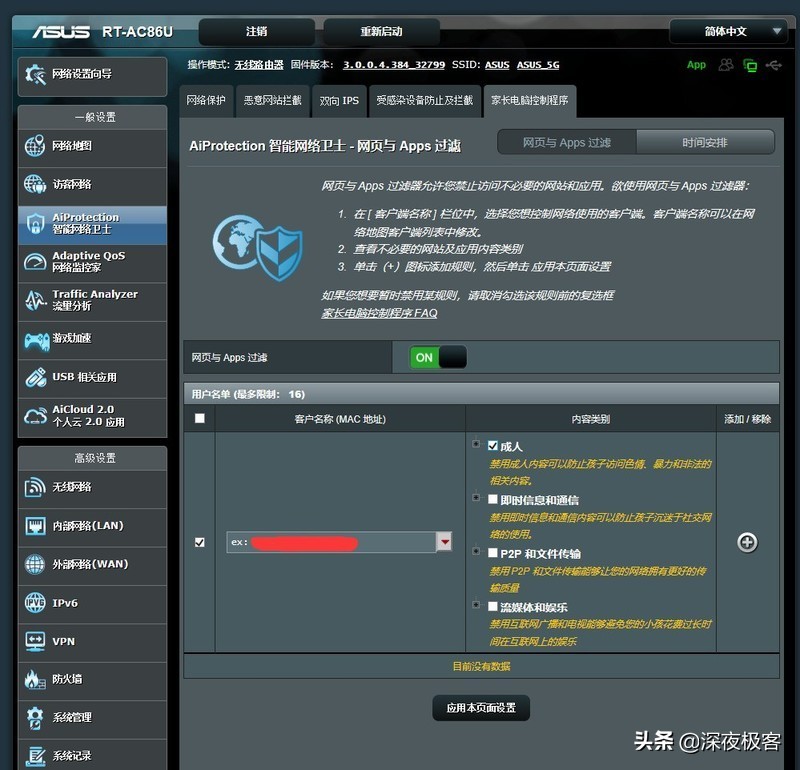This screenshot has height=770, width=800.
Task: Open 防火墙 firewall settings
Action: [92, 679]
